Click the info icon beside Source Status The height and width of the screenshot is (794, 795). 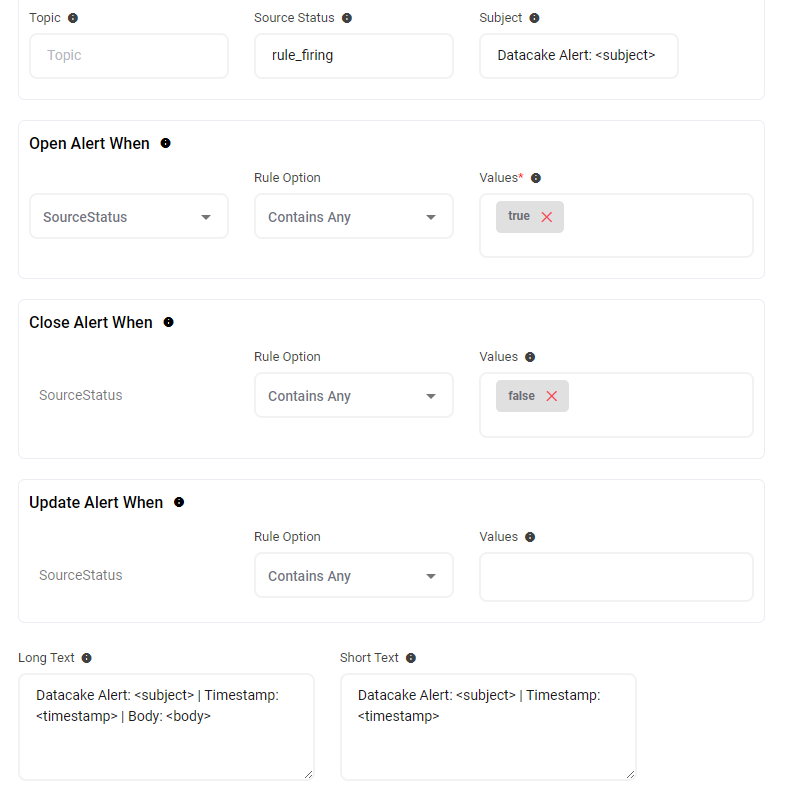(347, 18)
